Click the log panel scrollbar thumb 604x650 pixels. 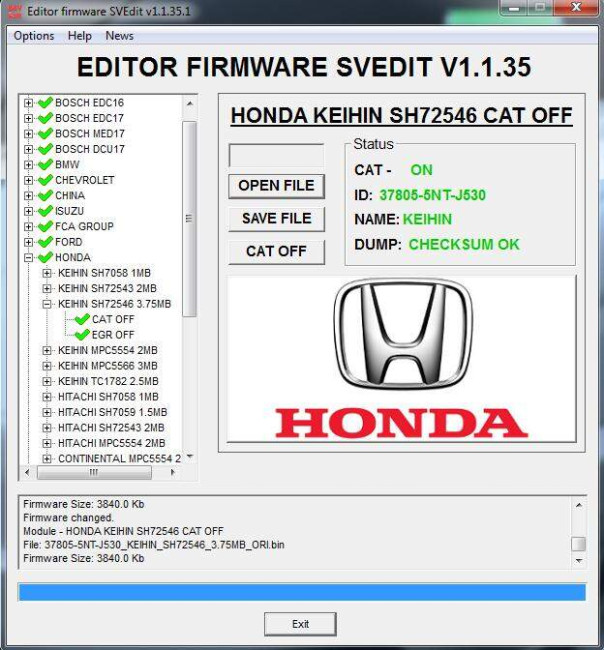579,544
